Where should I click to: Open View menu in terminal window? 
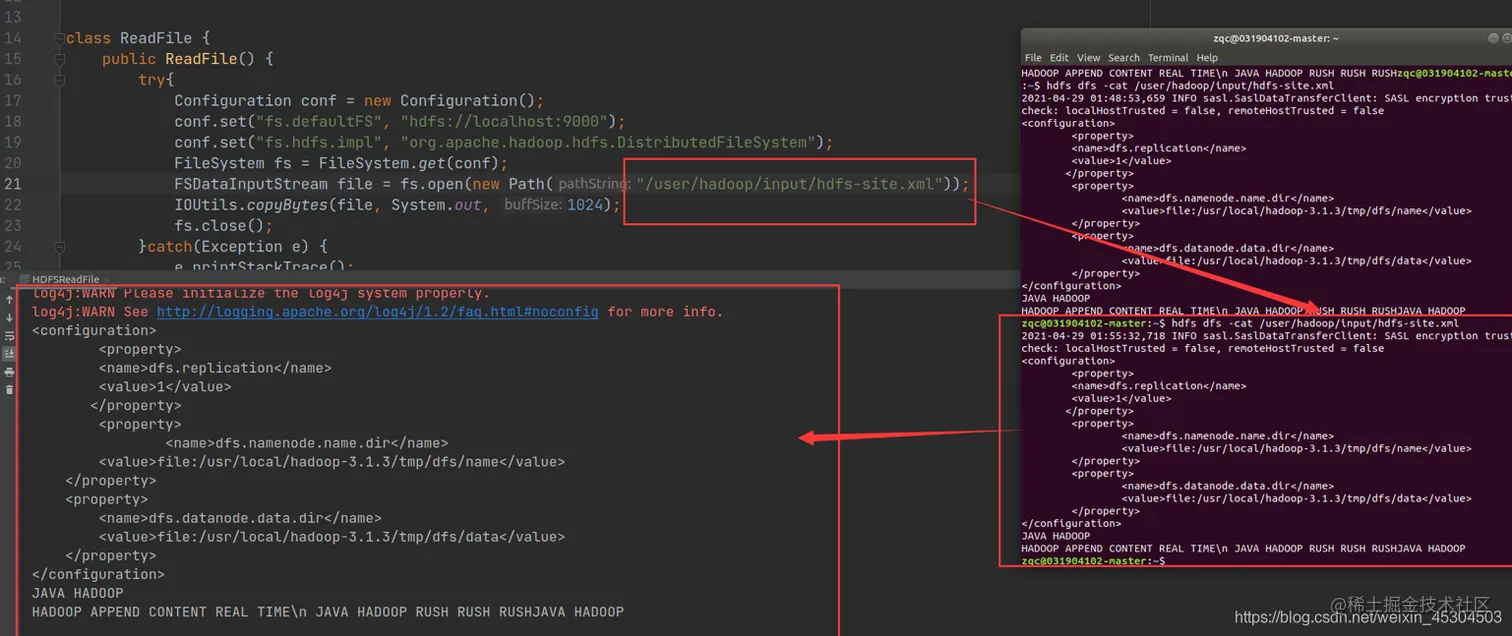point(1089,58)
